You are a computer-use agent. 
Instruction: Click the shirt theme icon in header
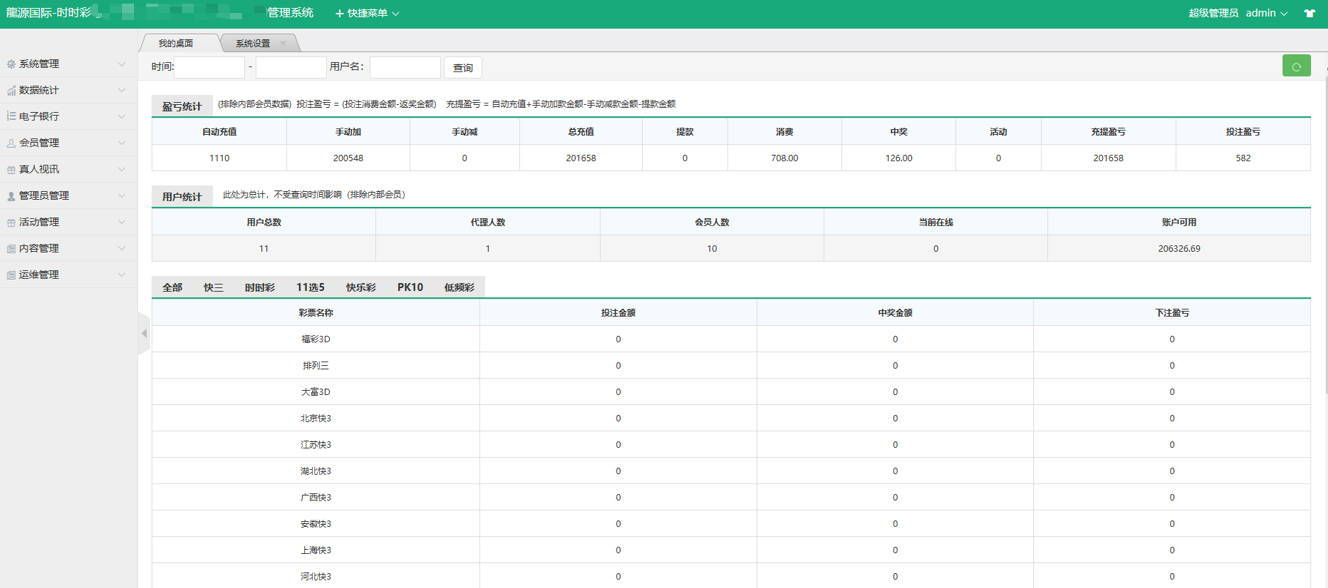pyautogui.click(x=1310, y=14)
